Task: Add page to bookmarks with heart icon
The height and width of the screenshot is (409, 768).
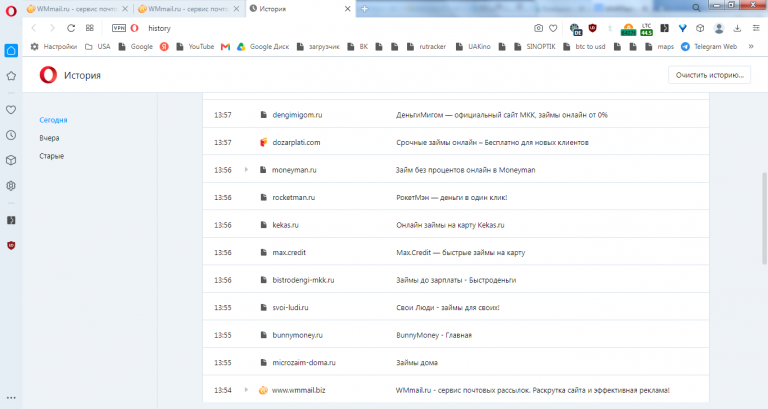Action: coord(553,28)
